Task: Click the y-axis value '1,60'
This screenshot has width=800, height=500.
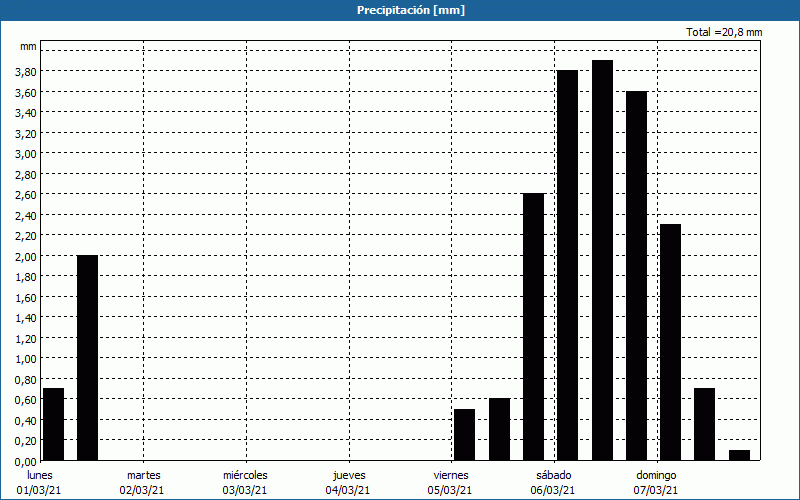Action: click(x=26, y=297)
